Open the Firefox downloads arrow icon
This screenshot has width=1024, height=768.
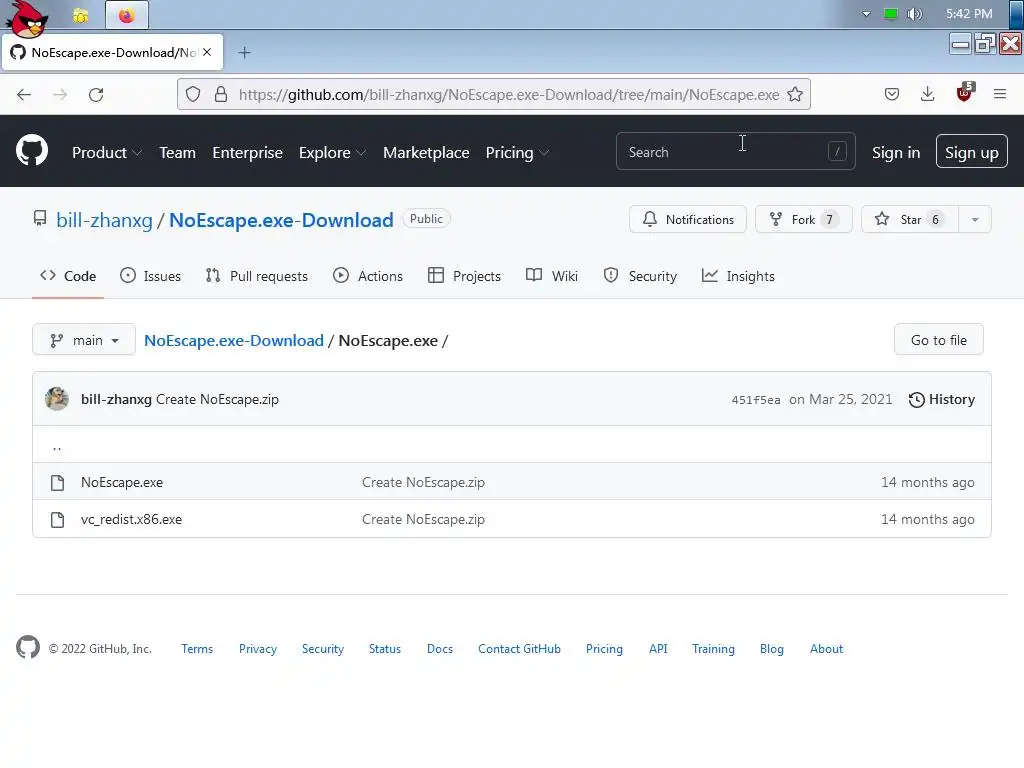pyautogui.click(x=927, y=94)
